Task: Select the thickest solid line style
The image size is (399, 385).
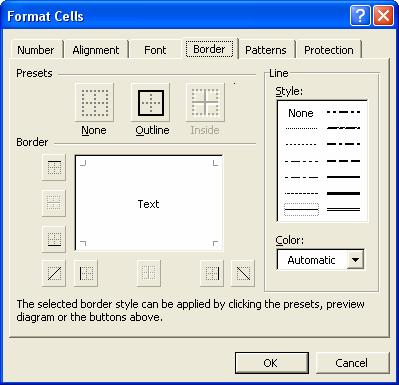Action: tap(343, 193)
